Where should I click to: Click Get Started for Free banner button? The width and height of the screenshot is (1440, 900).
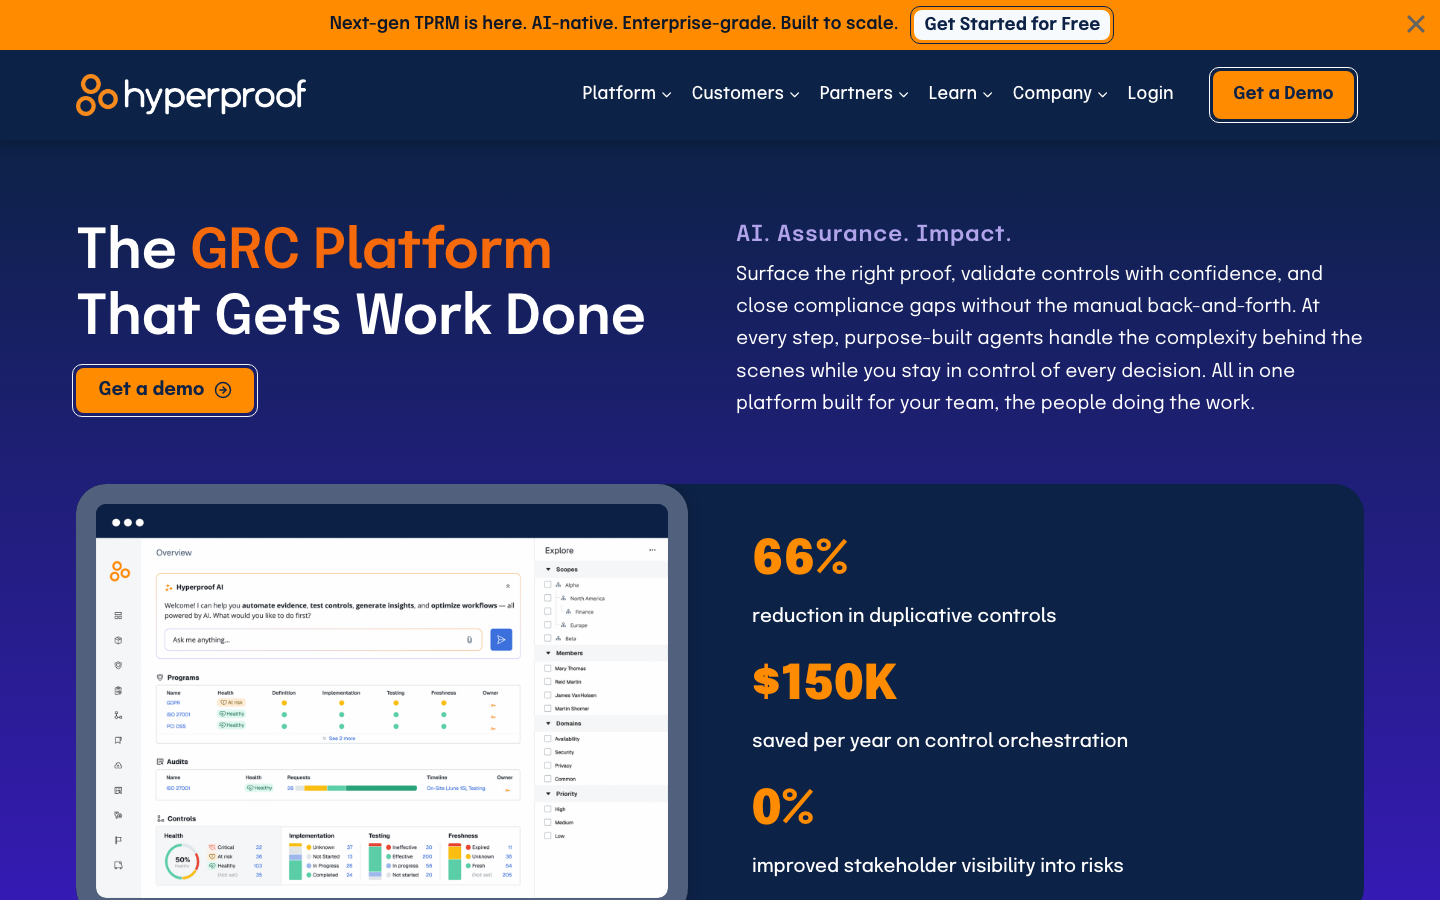[x=1012, y=24]
